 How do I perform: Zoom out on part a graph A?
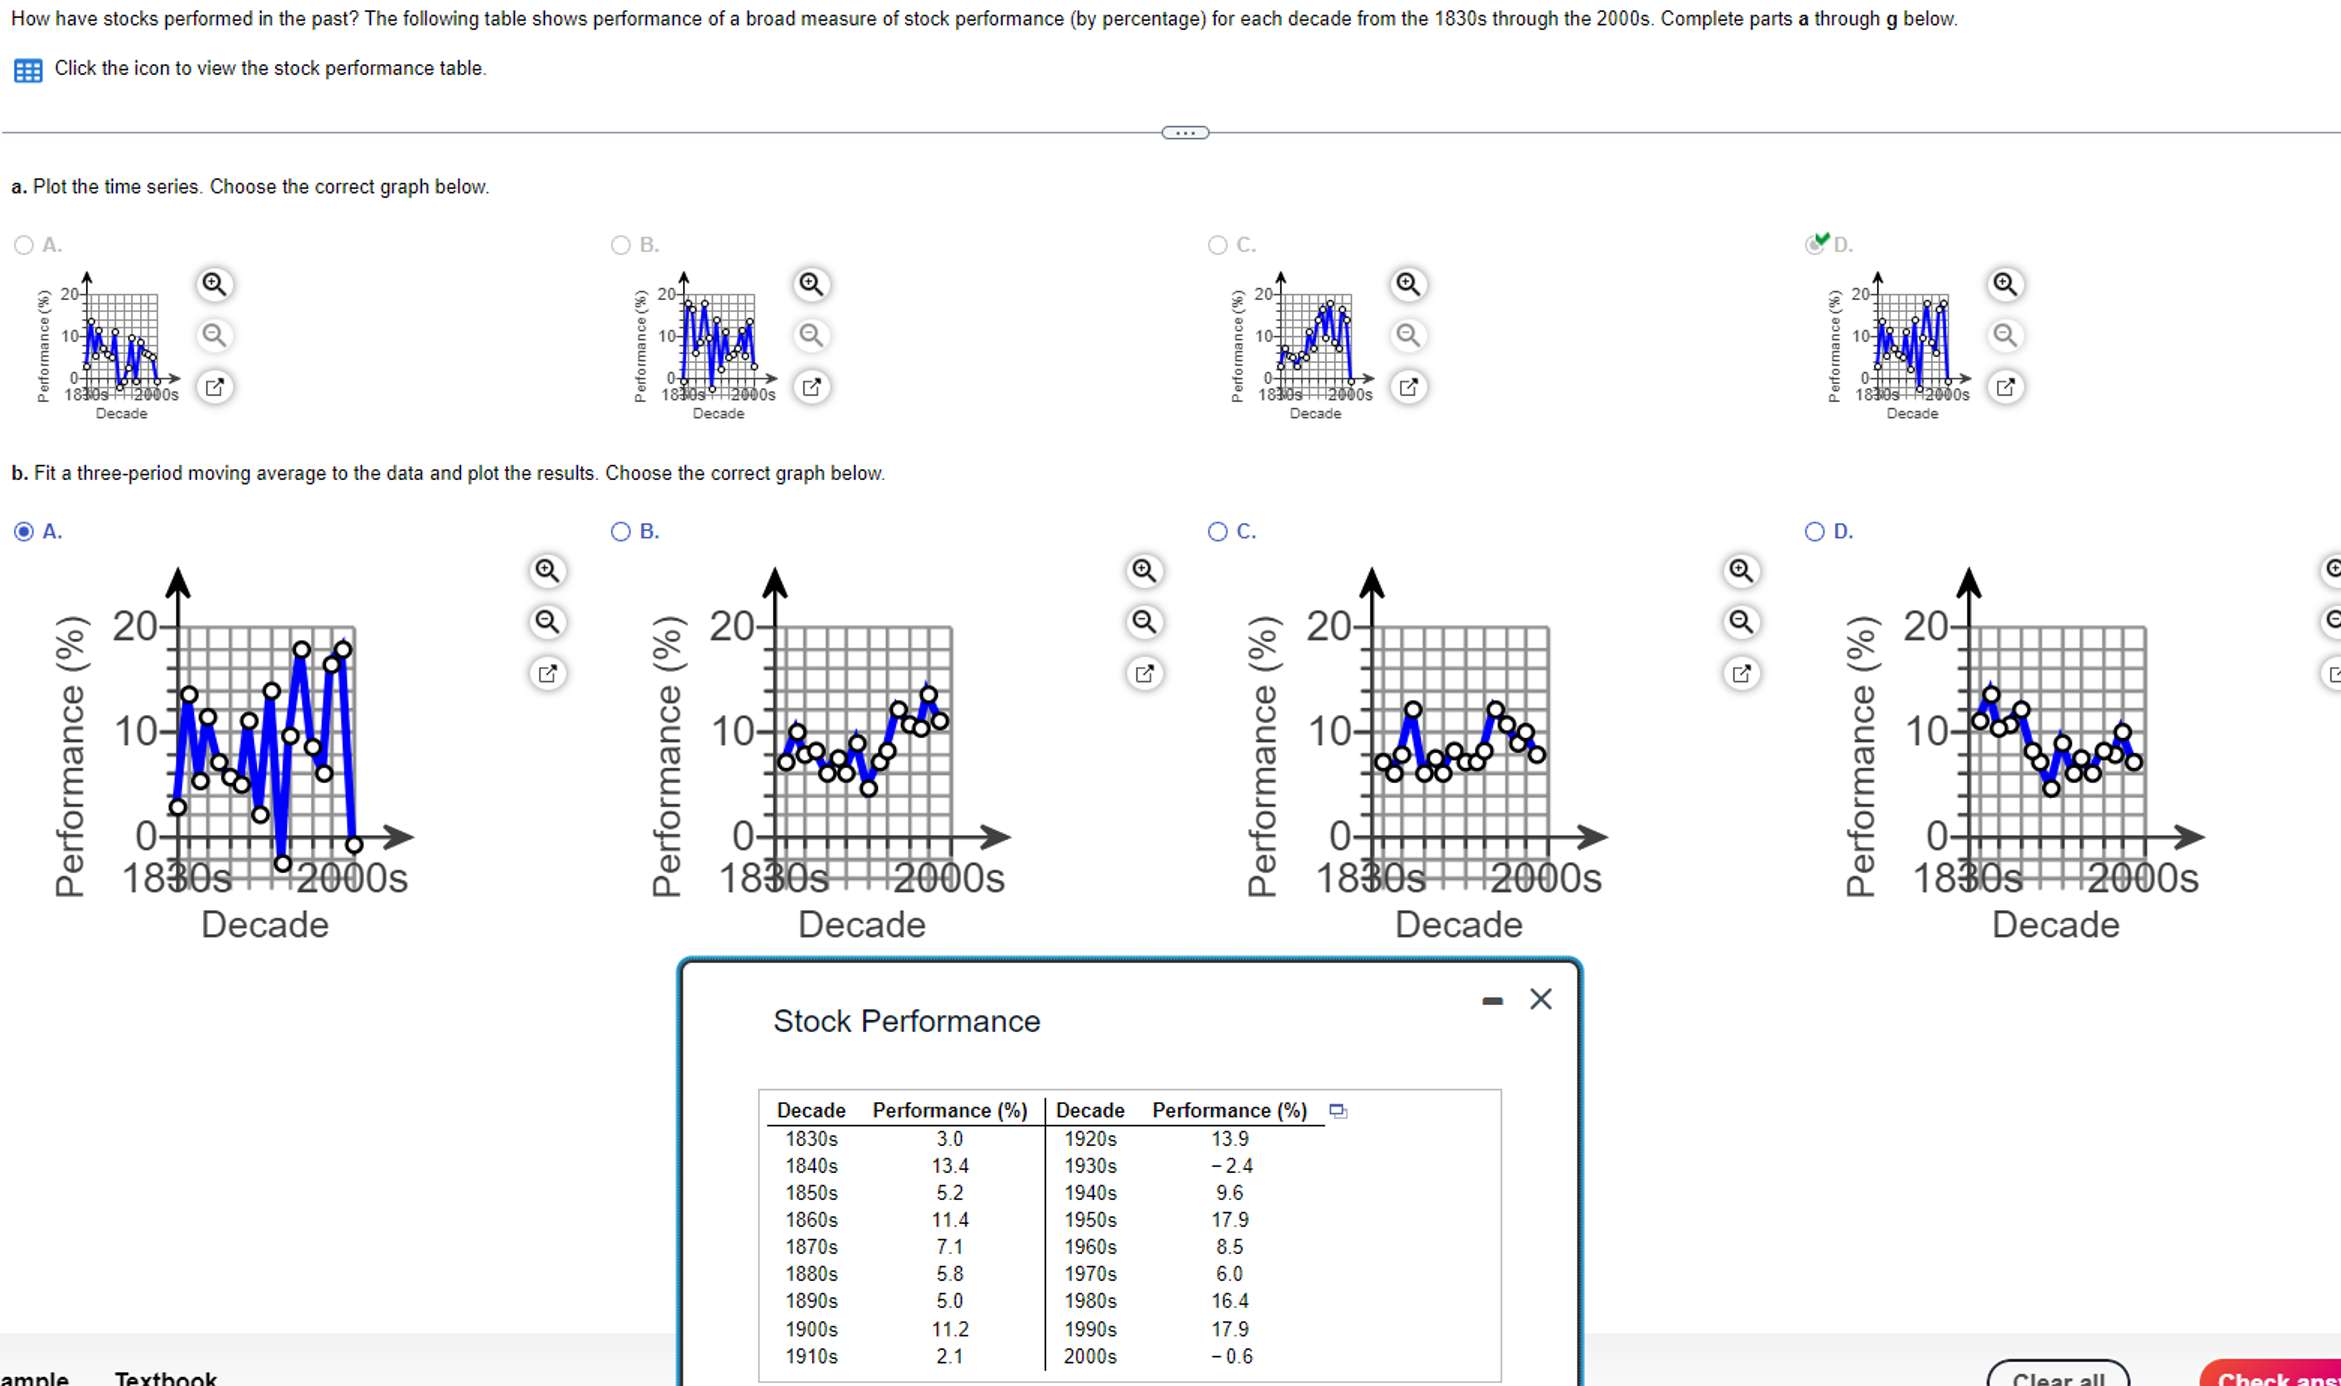tap(214, 335)
